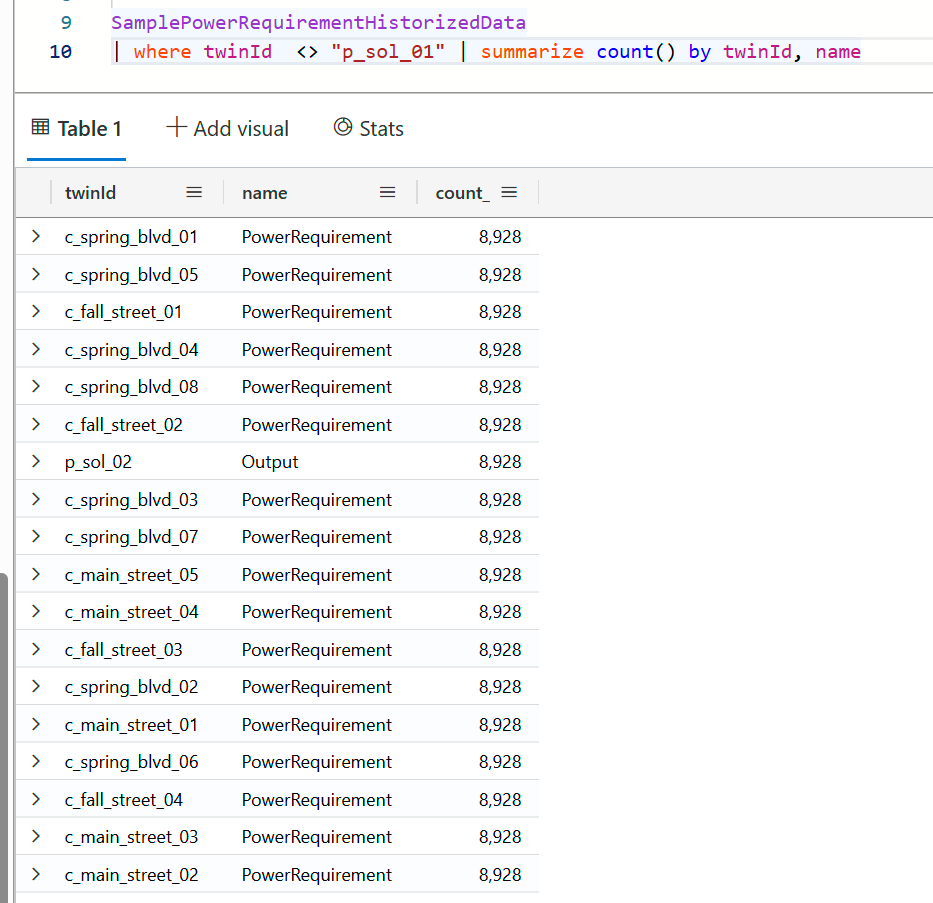Switch to the Table 1 tab
Viewport: 933px width, 903px height.
pos(88,128)
